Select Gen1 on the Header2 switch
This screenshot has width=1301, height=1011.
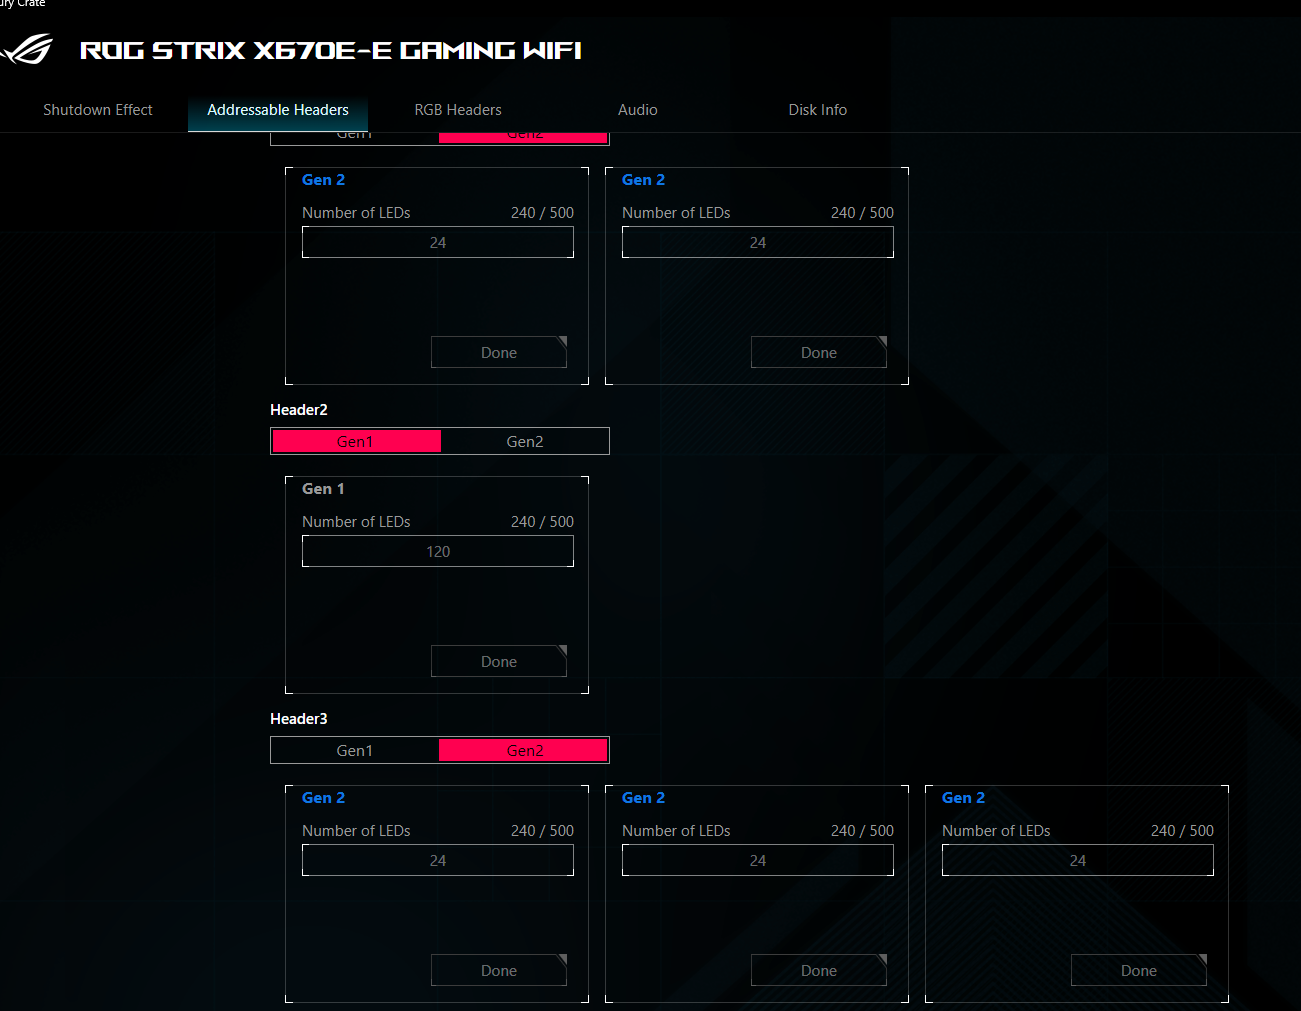(x=355, y=441)
